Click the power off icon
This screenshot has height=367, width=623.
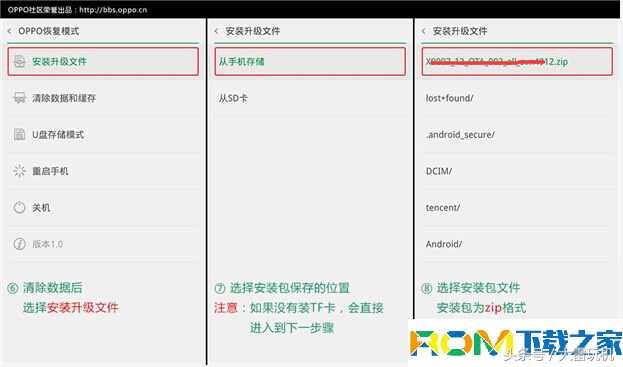point(19,207)
